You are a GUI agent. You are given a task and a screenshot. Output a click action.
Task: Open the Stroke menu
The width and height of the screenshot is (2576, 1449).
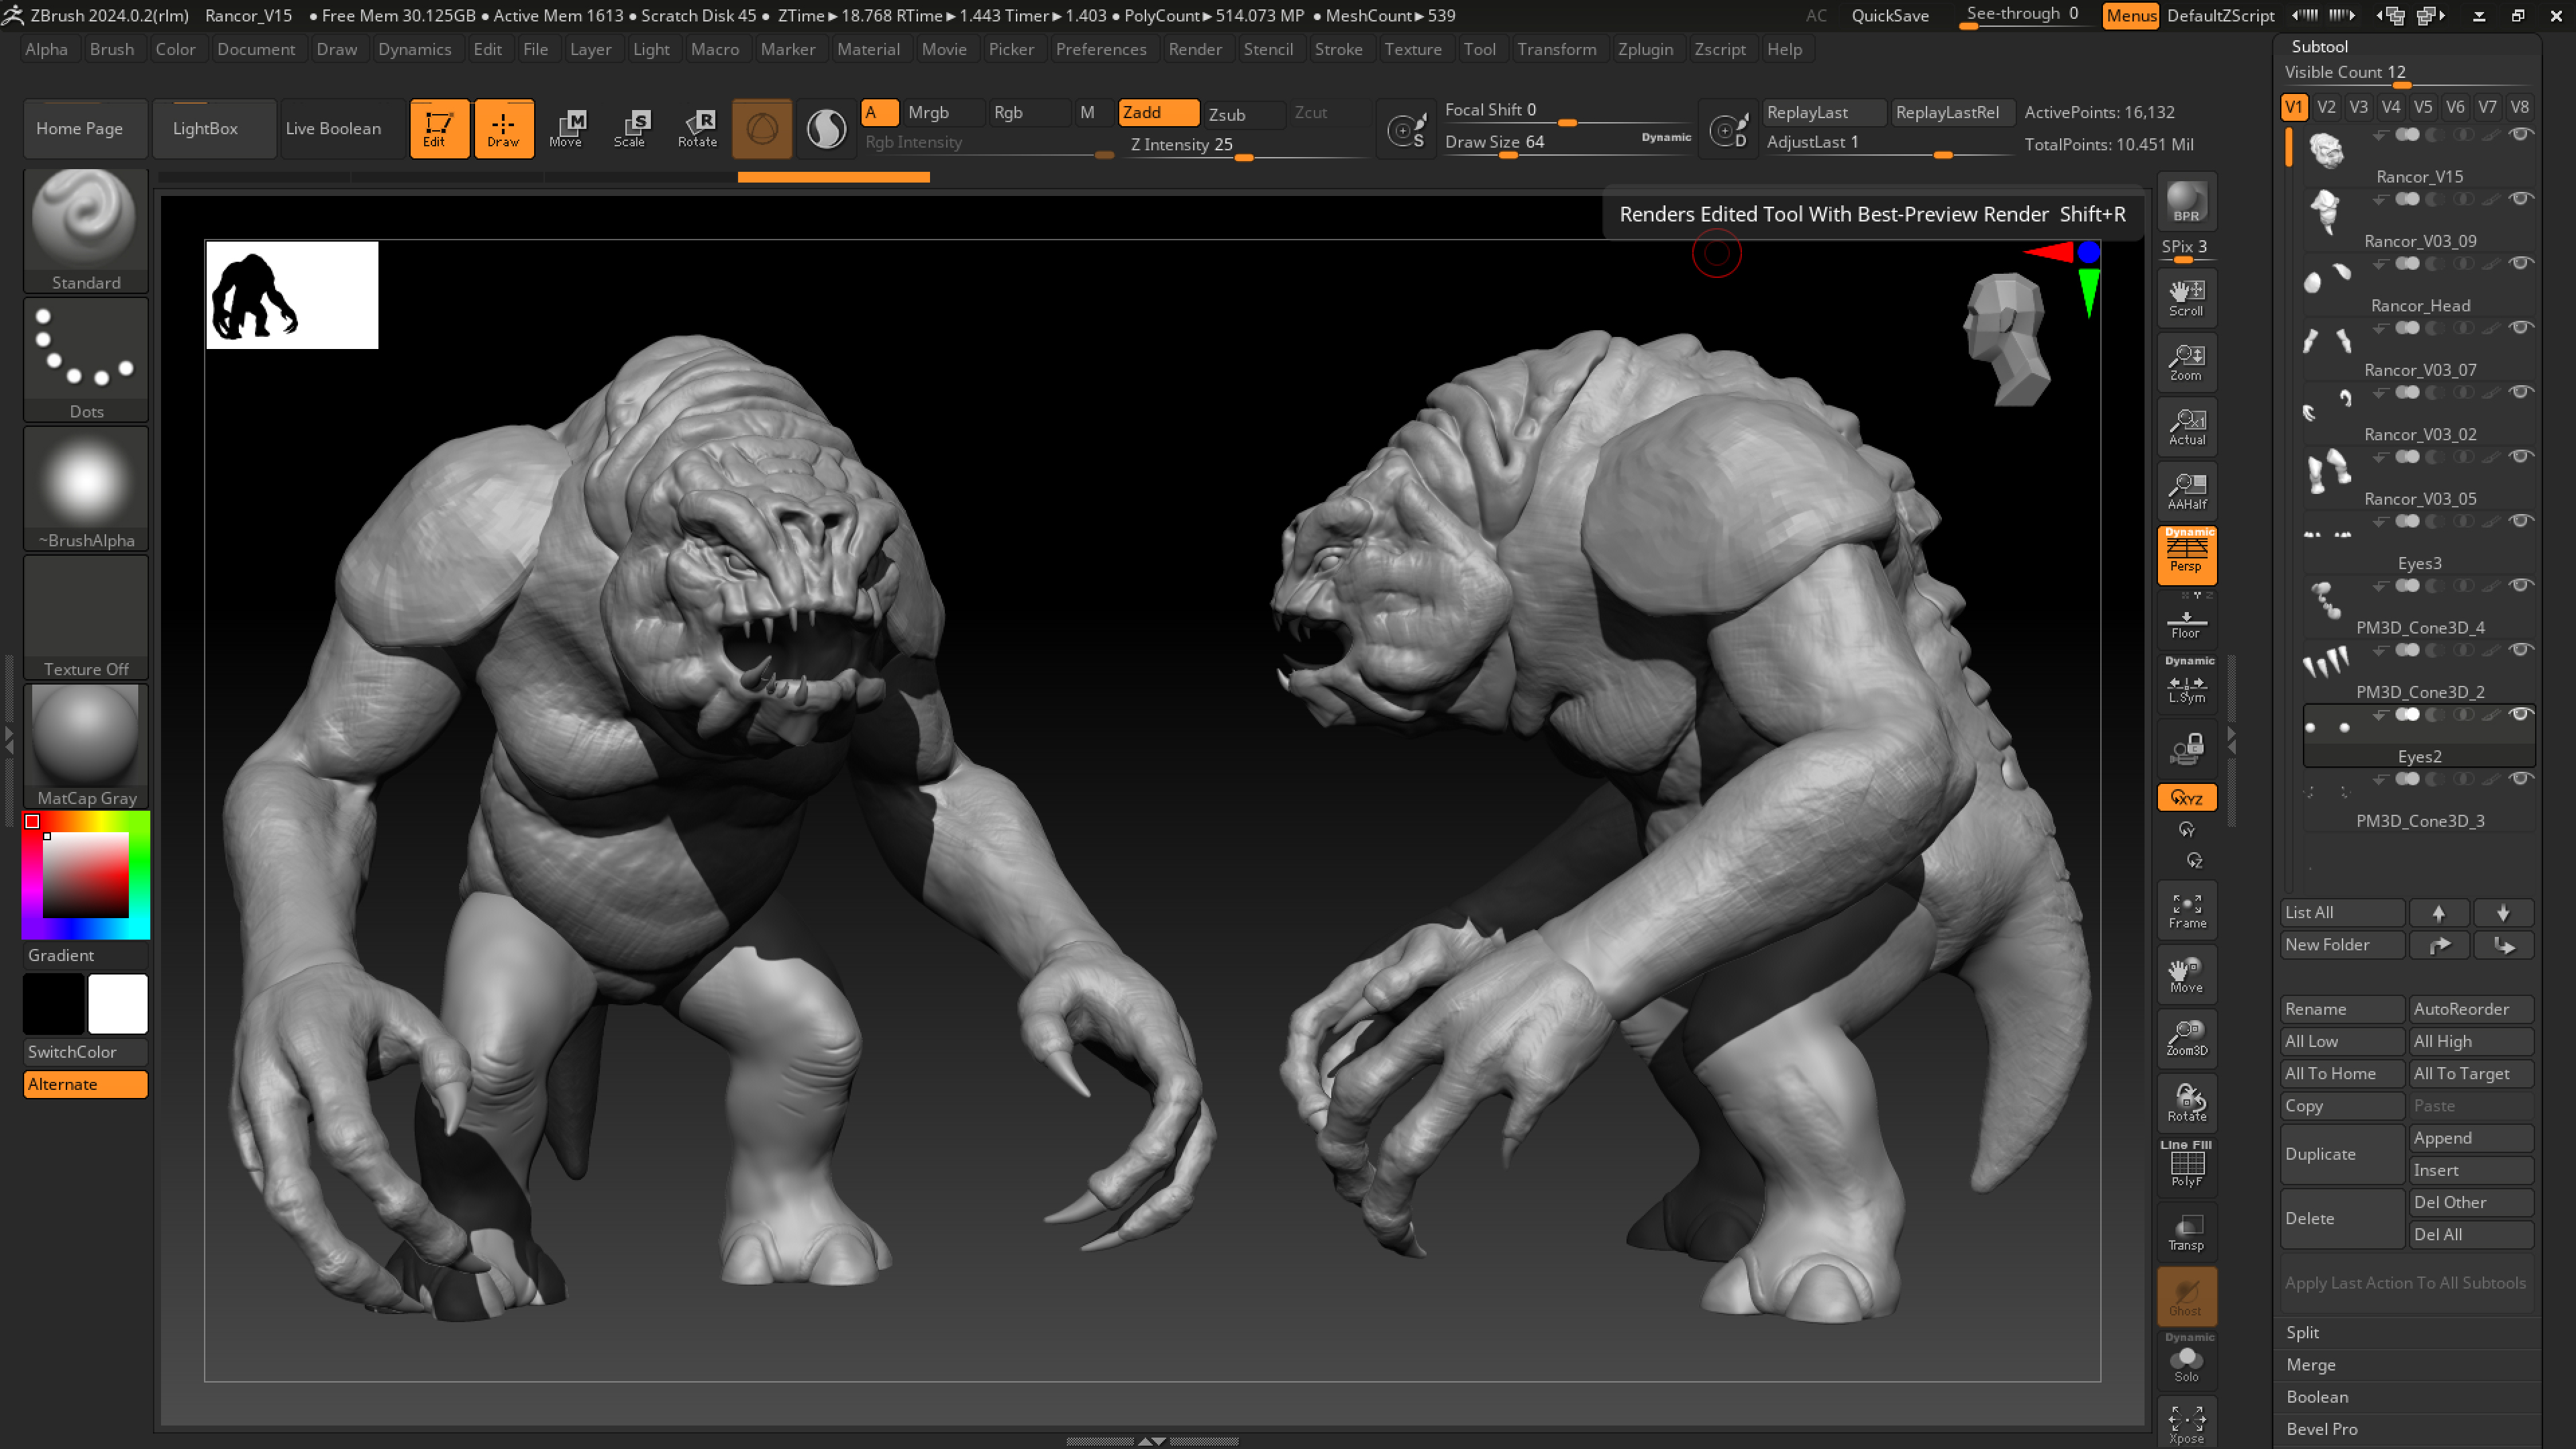pos(1338,49)
